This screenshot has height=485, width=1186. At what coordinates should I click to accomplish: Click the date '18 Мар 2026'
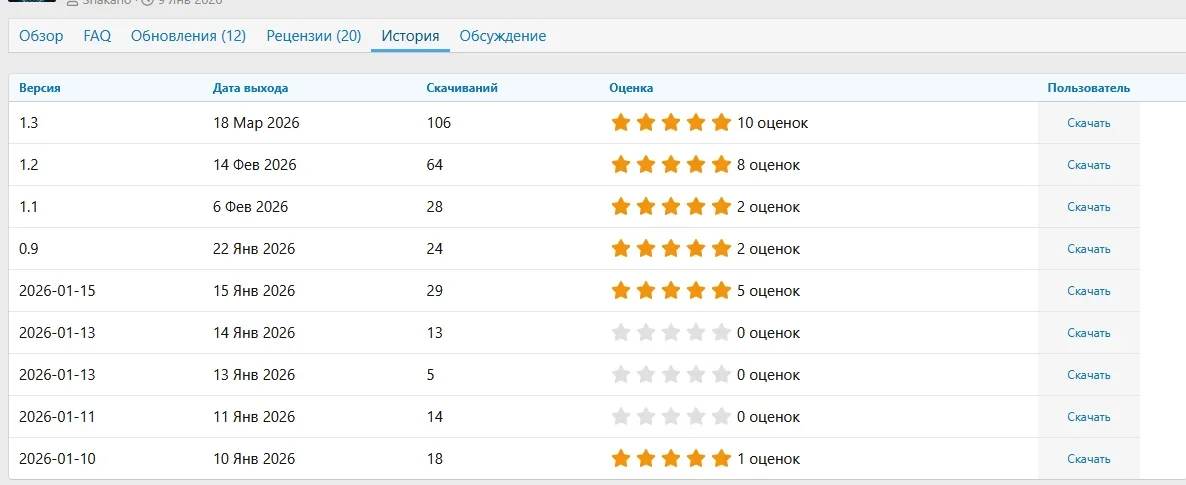click(256, 123)
